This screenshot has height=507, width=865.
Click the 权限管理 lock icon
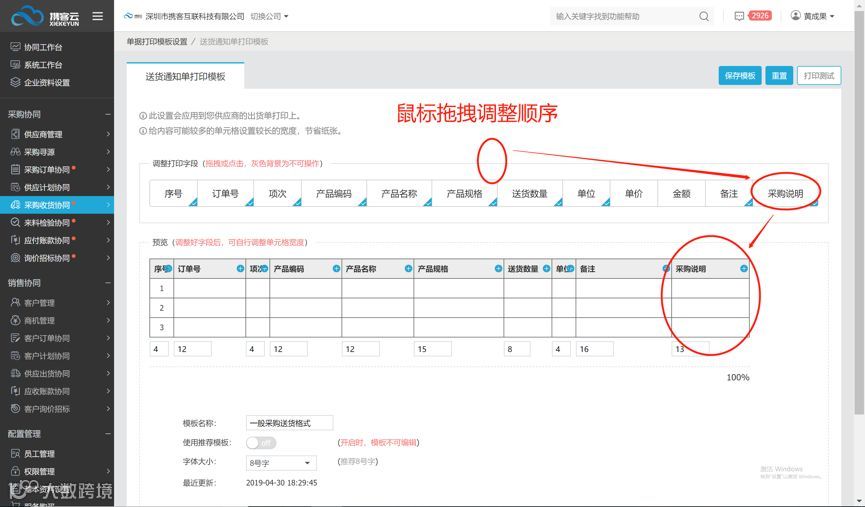(15, 471)
